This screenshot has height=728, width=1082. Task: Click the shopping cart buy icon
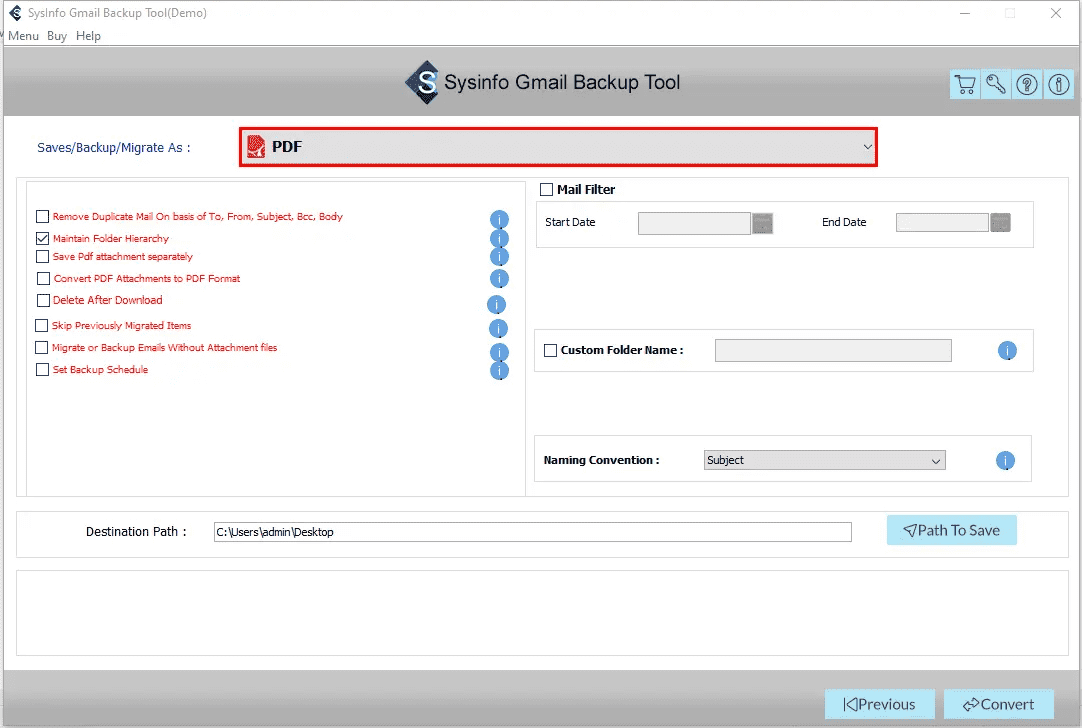(x=965, y=84)
